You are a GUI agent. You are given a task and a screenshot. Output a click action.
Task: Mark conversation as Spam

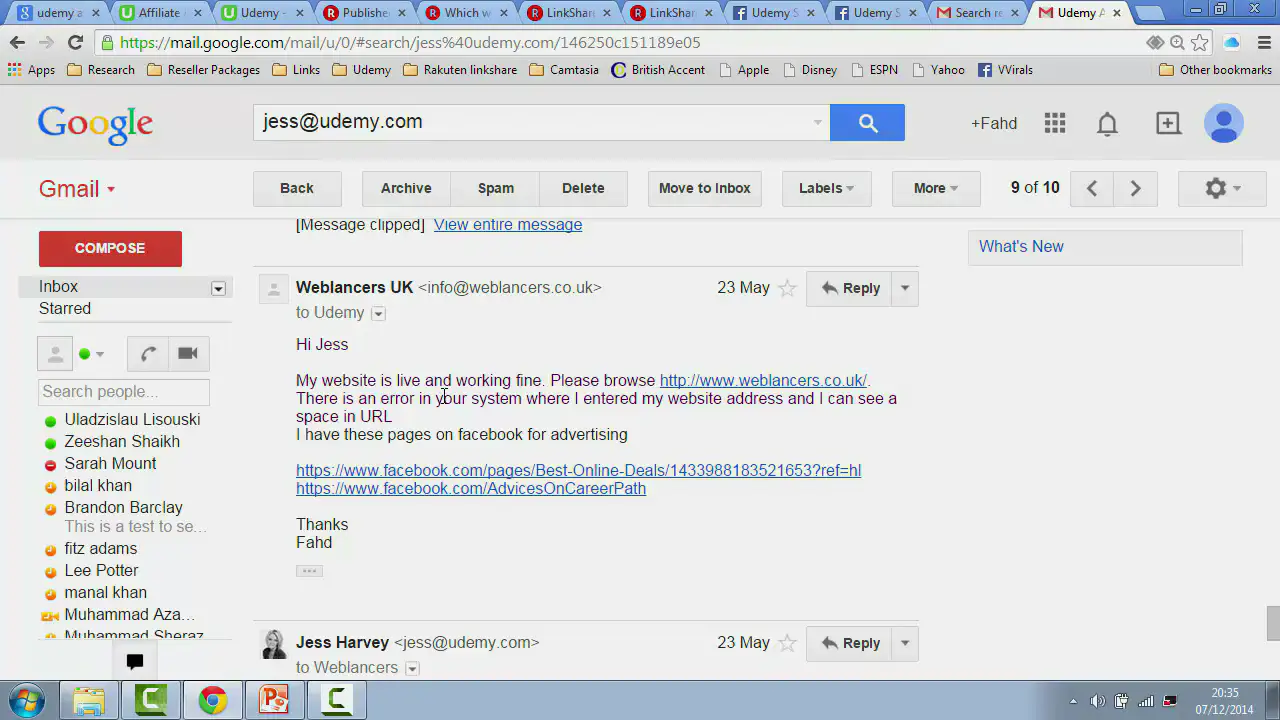click(496, 188)
